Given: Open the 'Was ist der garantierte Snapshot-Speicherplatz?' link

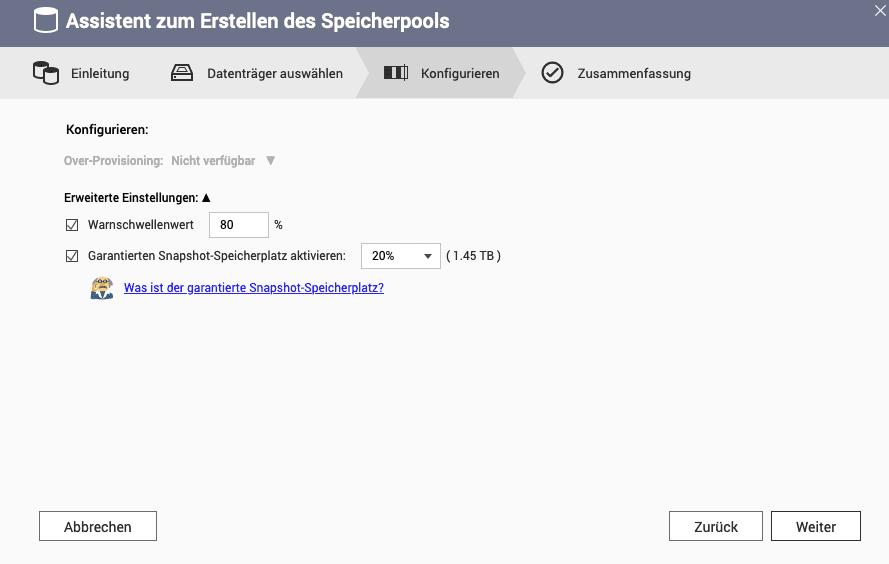Looking at the screenshot, I should click(254, 288).
